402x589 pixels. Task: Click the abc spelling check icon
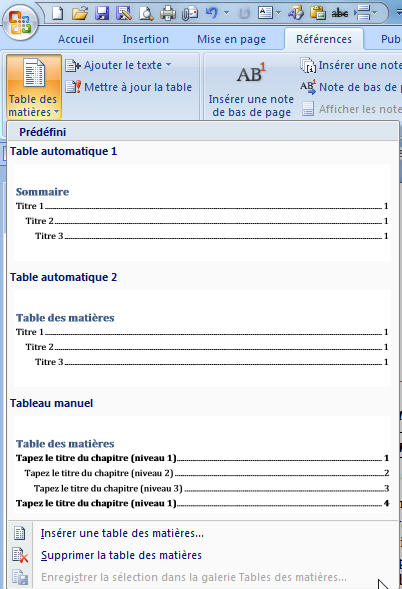(x=340, y=14)
